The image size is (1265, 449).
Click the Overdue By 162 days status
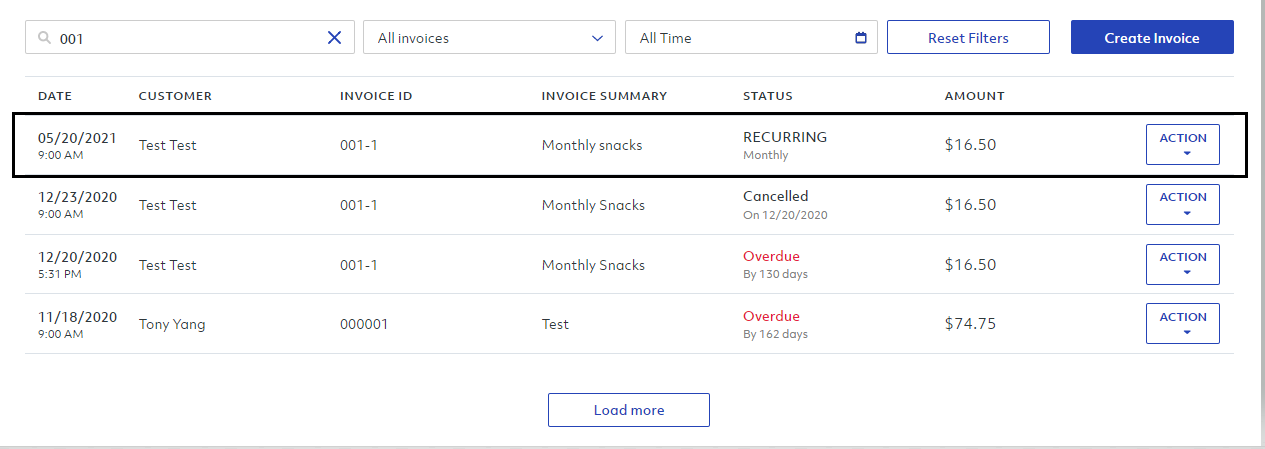[x=775, y=325]
